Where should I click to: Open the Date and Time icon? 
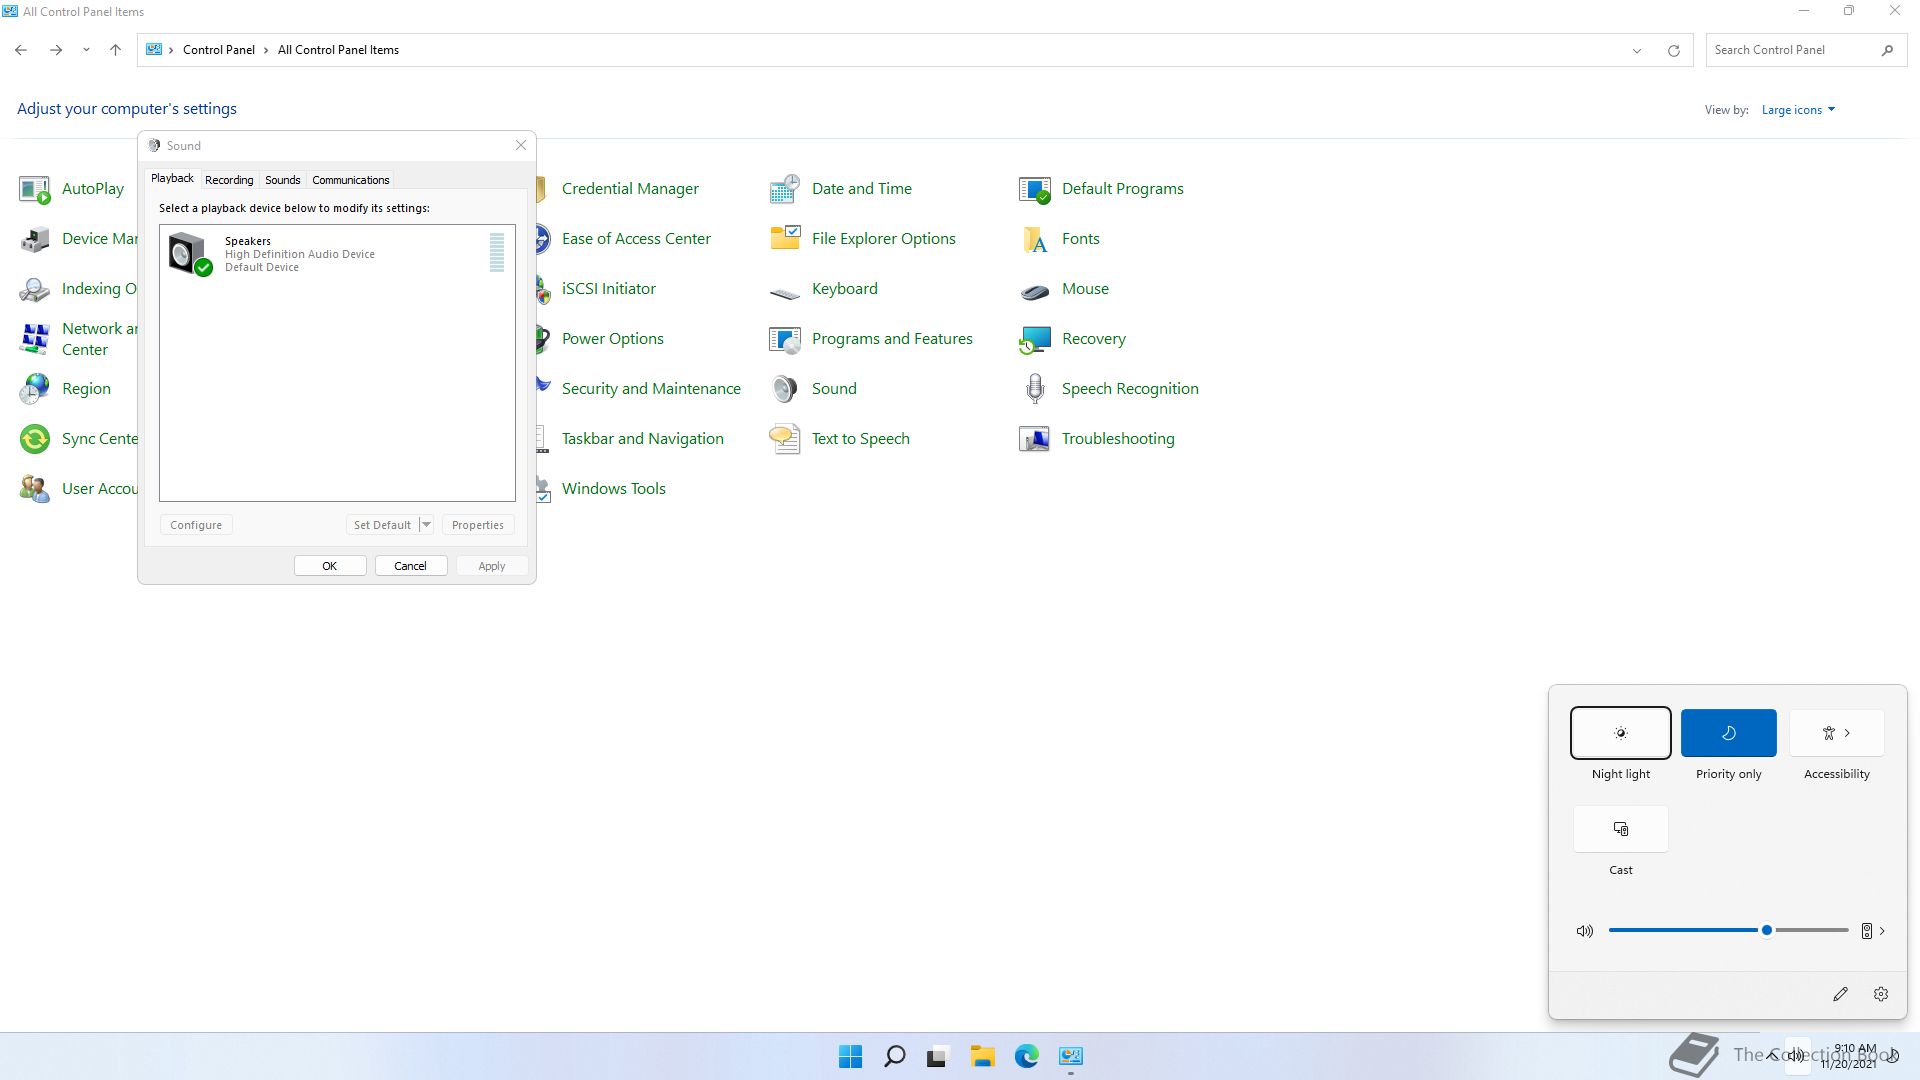pyautogui.click(x=785, y=189)
